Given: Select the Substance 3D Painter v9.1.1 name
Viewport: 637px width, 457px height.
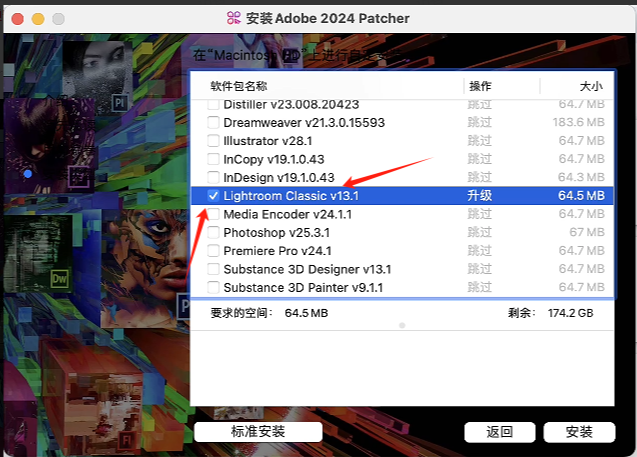Looking at the screenshot, I should click(x=303, y=288).
